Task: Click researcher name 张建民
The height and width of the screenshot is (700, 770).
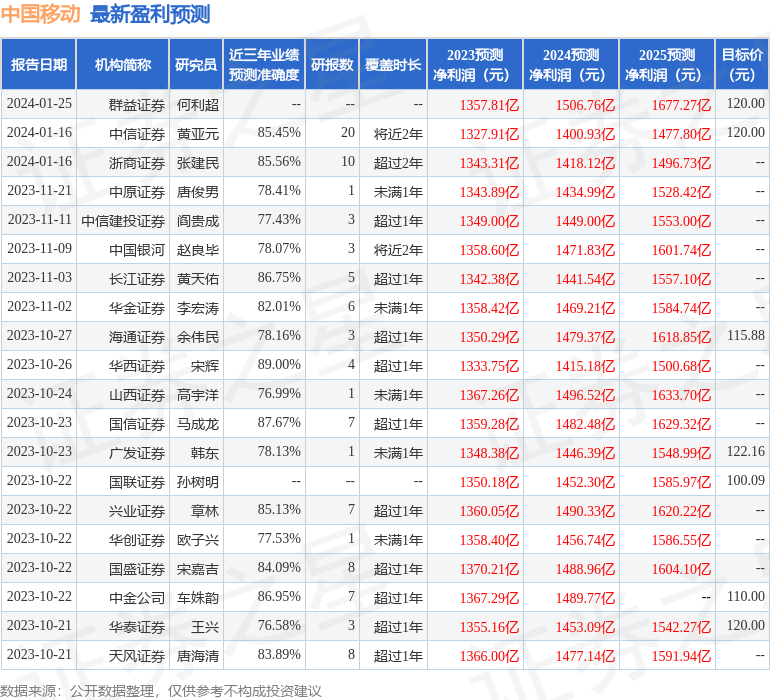Action: tap(198, 163)
